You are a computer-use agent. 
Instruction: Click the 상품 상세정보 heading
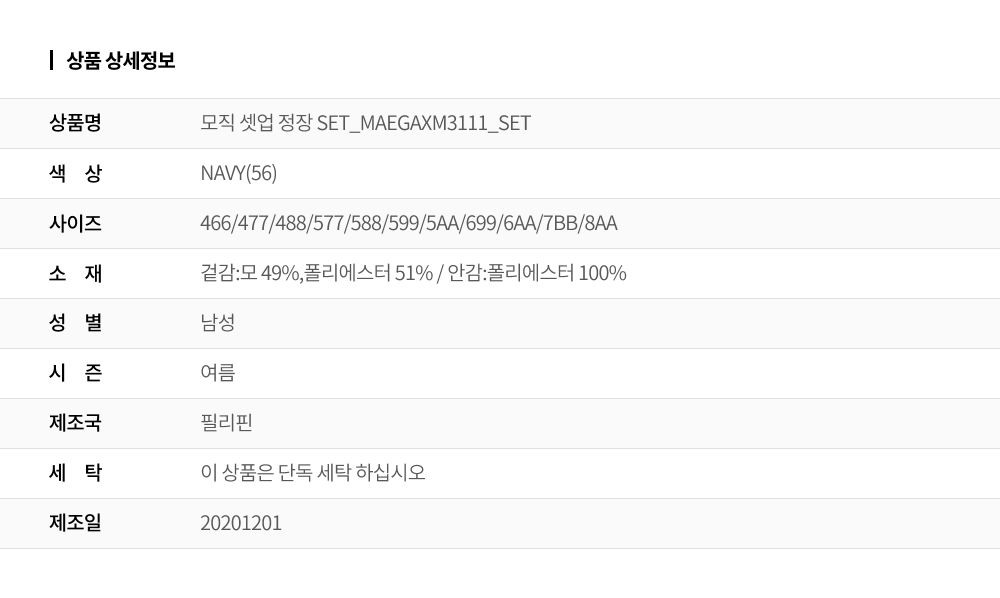pos(121,61)
